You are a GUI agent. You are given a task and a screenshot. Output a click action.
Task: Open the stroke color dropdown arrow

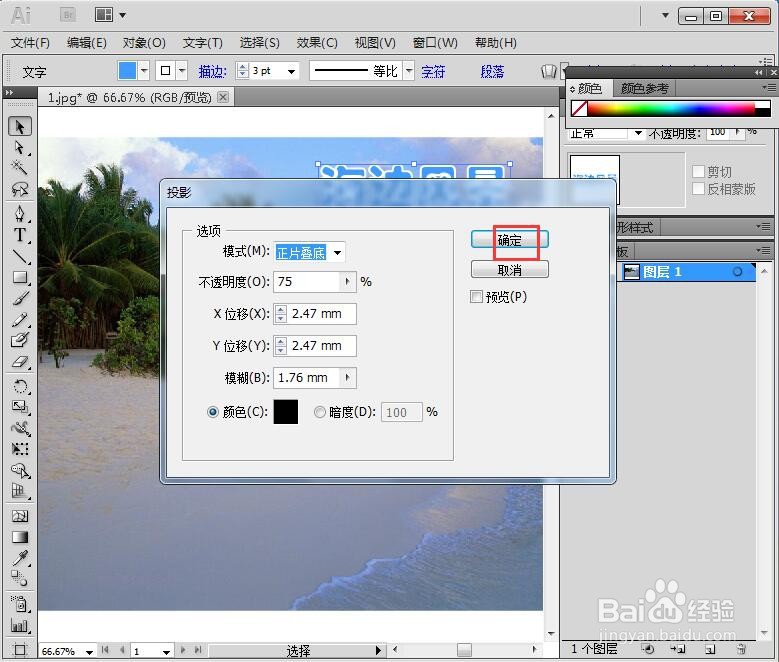[182, 71]
